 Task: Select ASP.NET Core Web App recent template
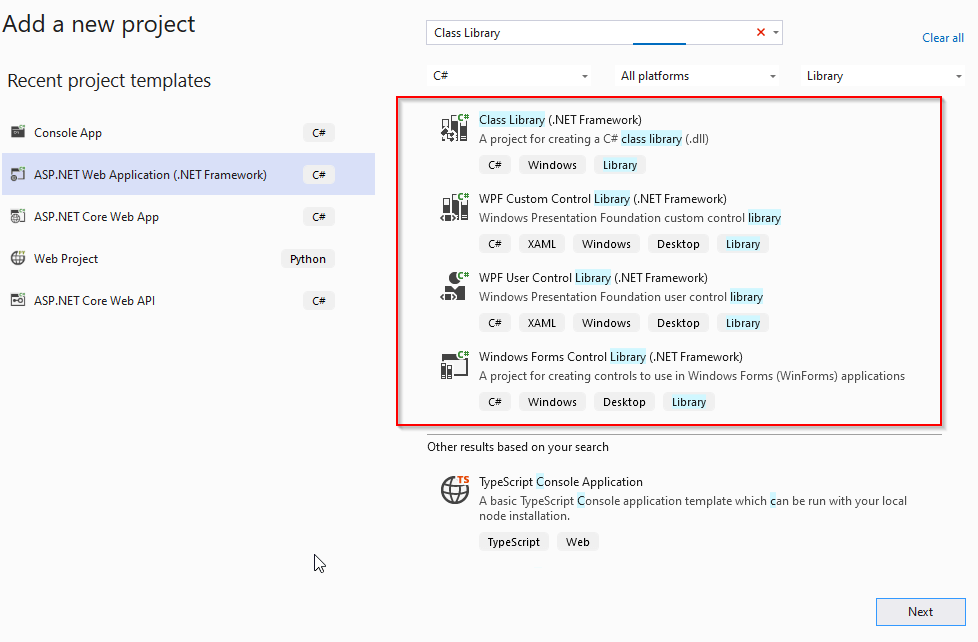click(x=188, y=216)
